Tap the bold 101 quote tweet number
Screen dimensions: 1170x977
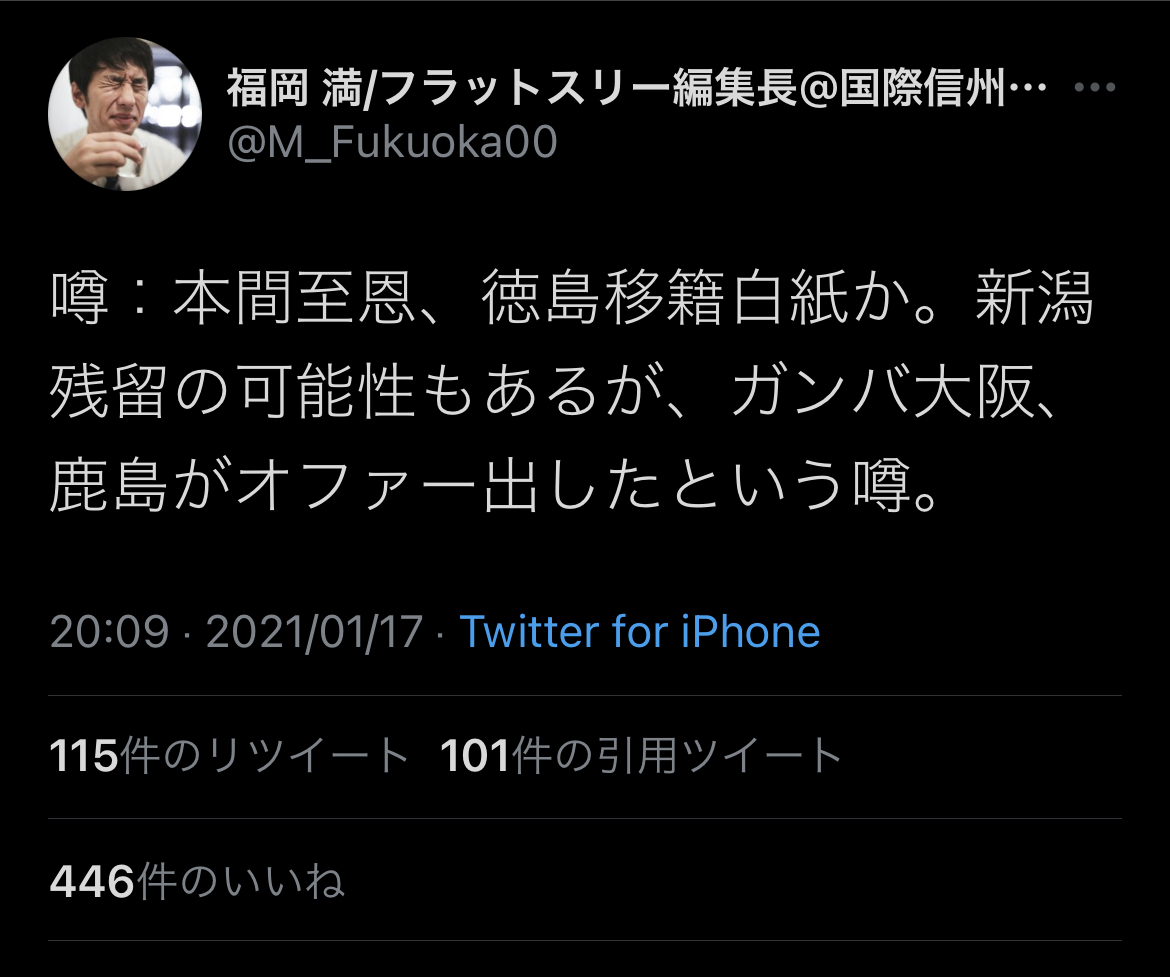475,755
